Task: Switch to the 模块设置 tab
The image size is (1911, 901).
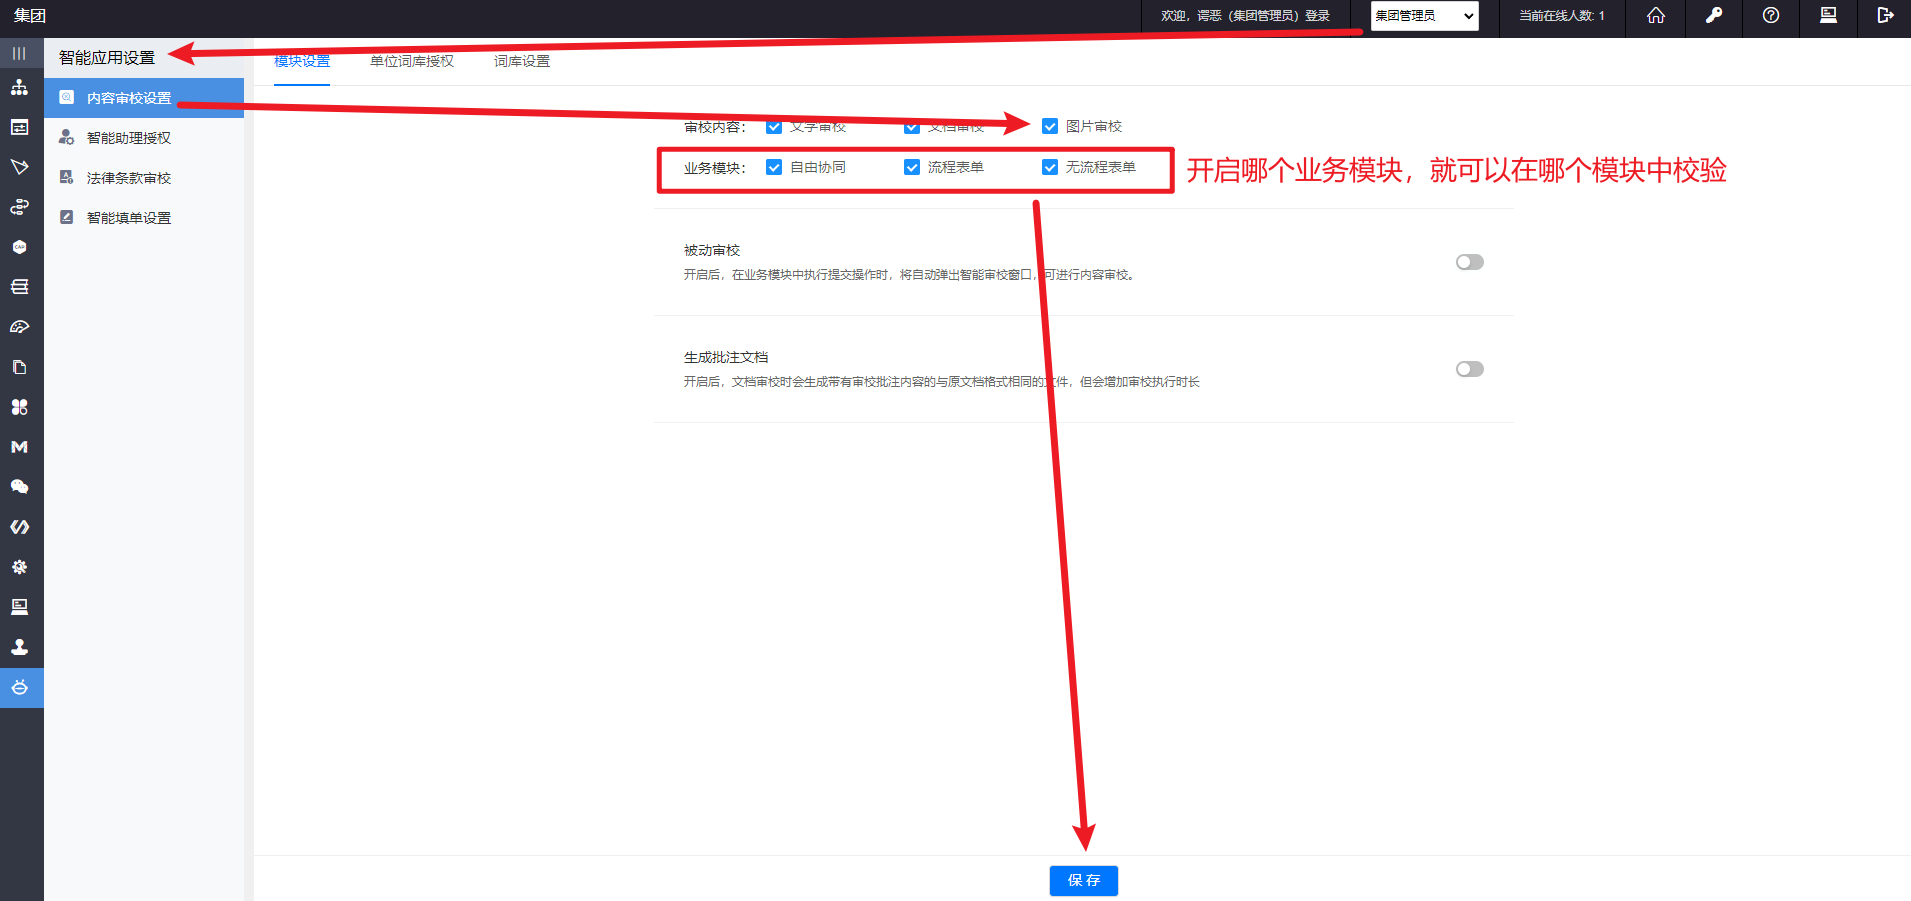Action: [302, 61]
